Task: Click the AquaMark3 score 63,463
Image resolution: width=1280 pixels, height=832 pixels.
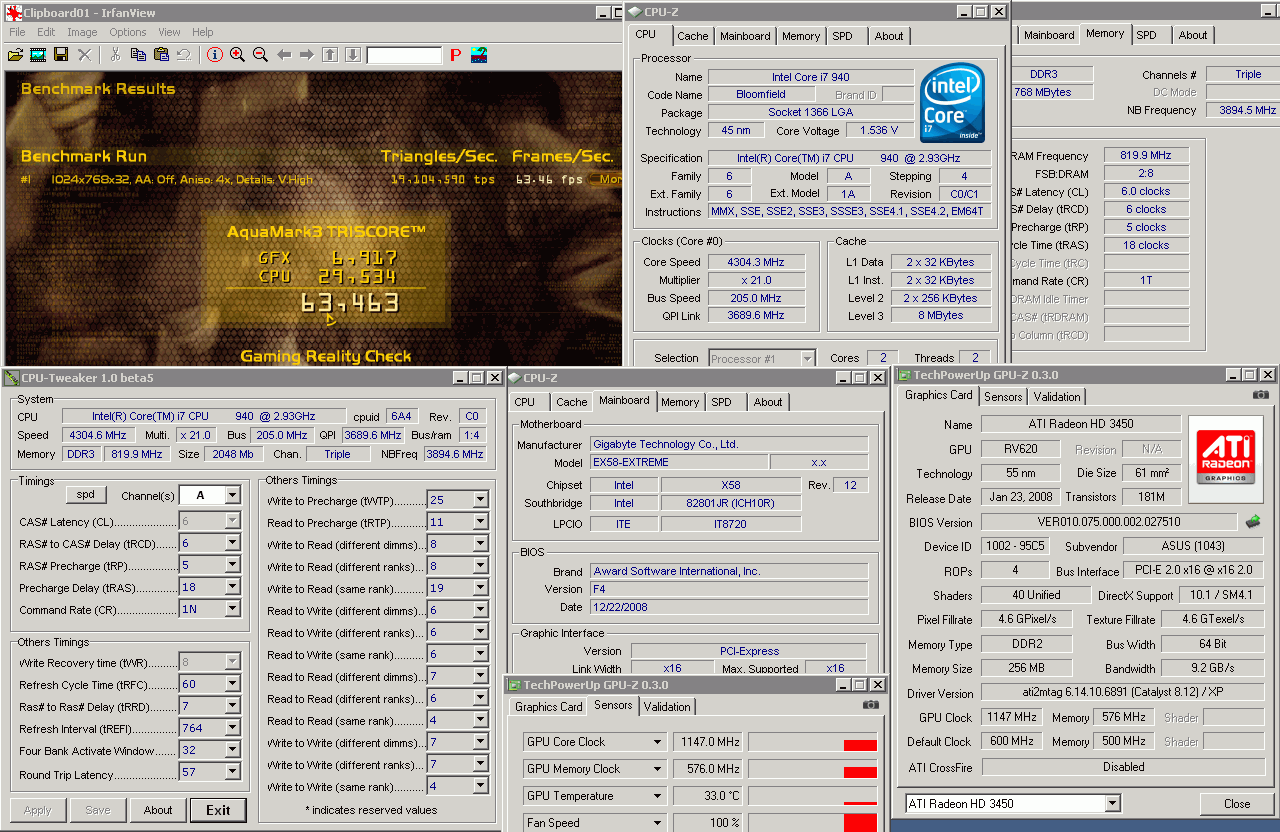Action: [350, 303]
